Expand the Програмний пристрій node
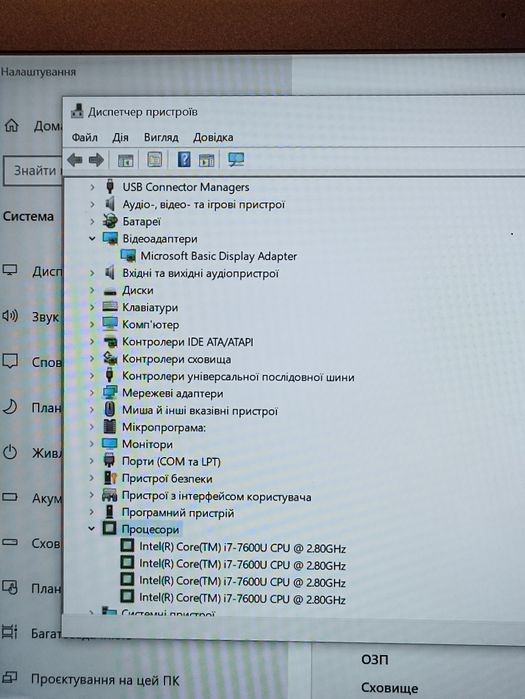The height and width of the screenshot is (699, 525). [x=92, y=512]
